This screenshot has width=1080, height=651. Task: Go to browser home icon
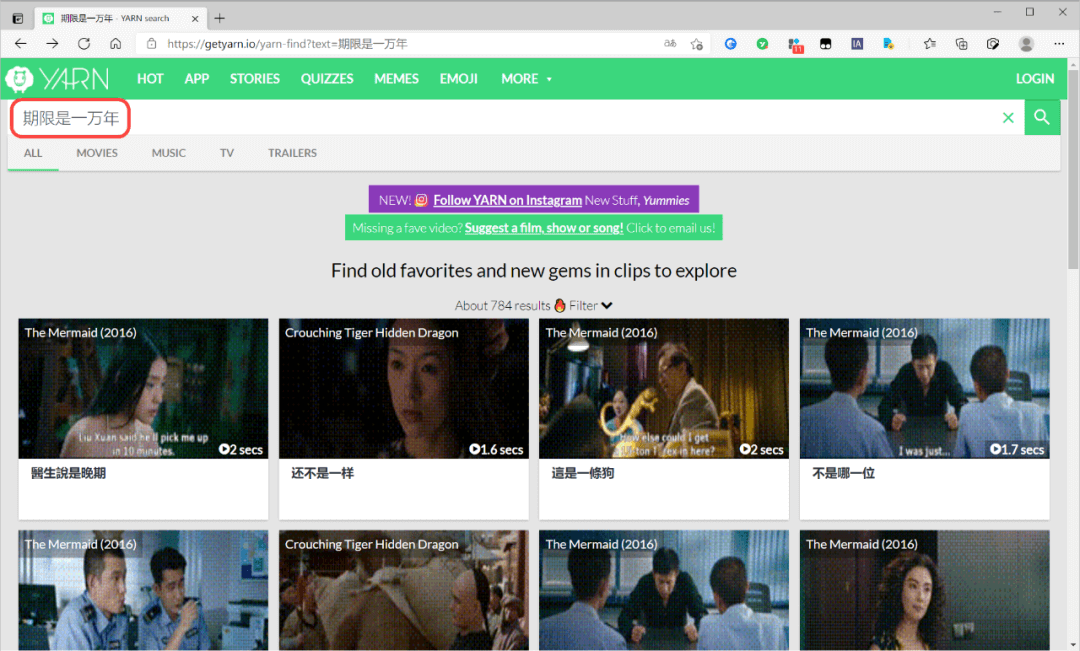pos(116,43)
